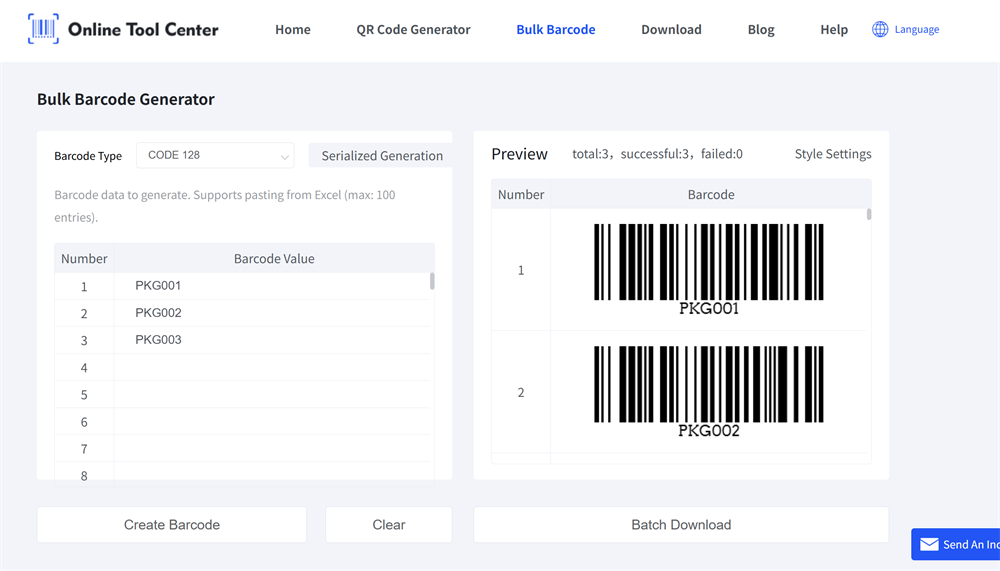
Task: Select the empty row 4 value cell
Action: tap(272, 367)
